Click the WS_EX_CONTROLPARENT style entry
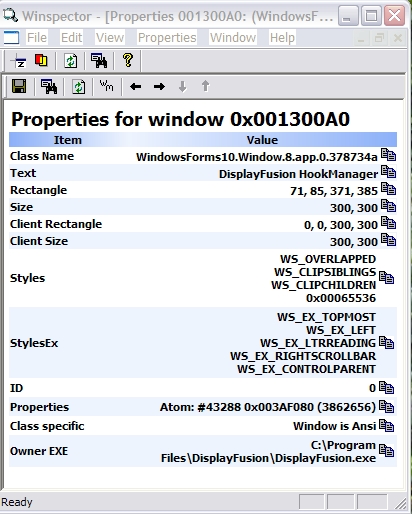412x514 pixels. click(307, 369)
